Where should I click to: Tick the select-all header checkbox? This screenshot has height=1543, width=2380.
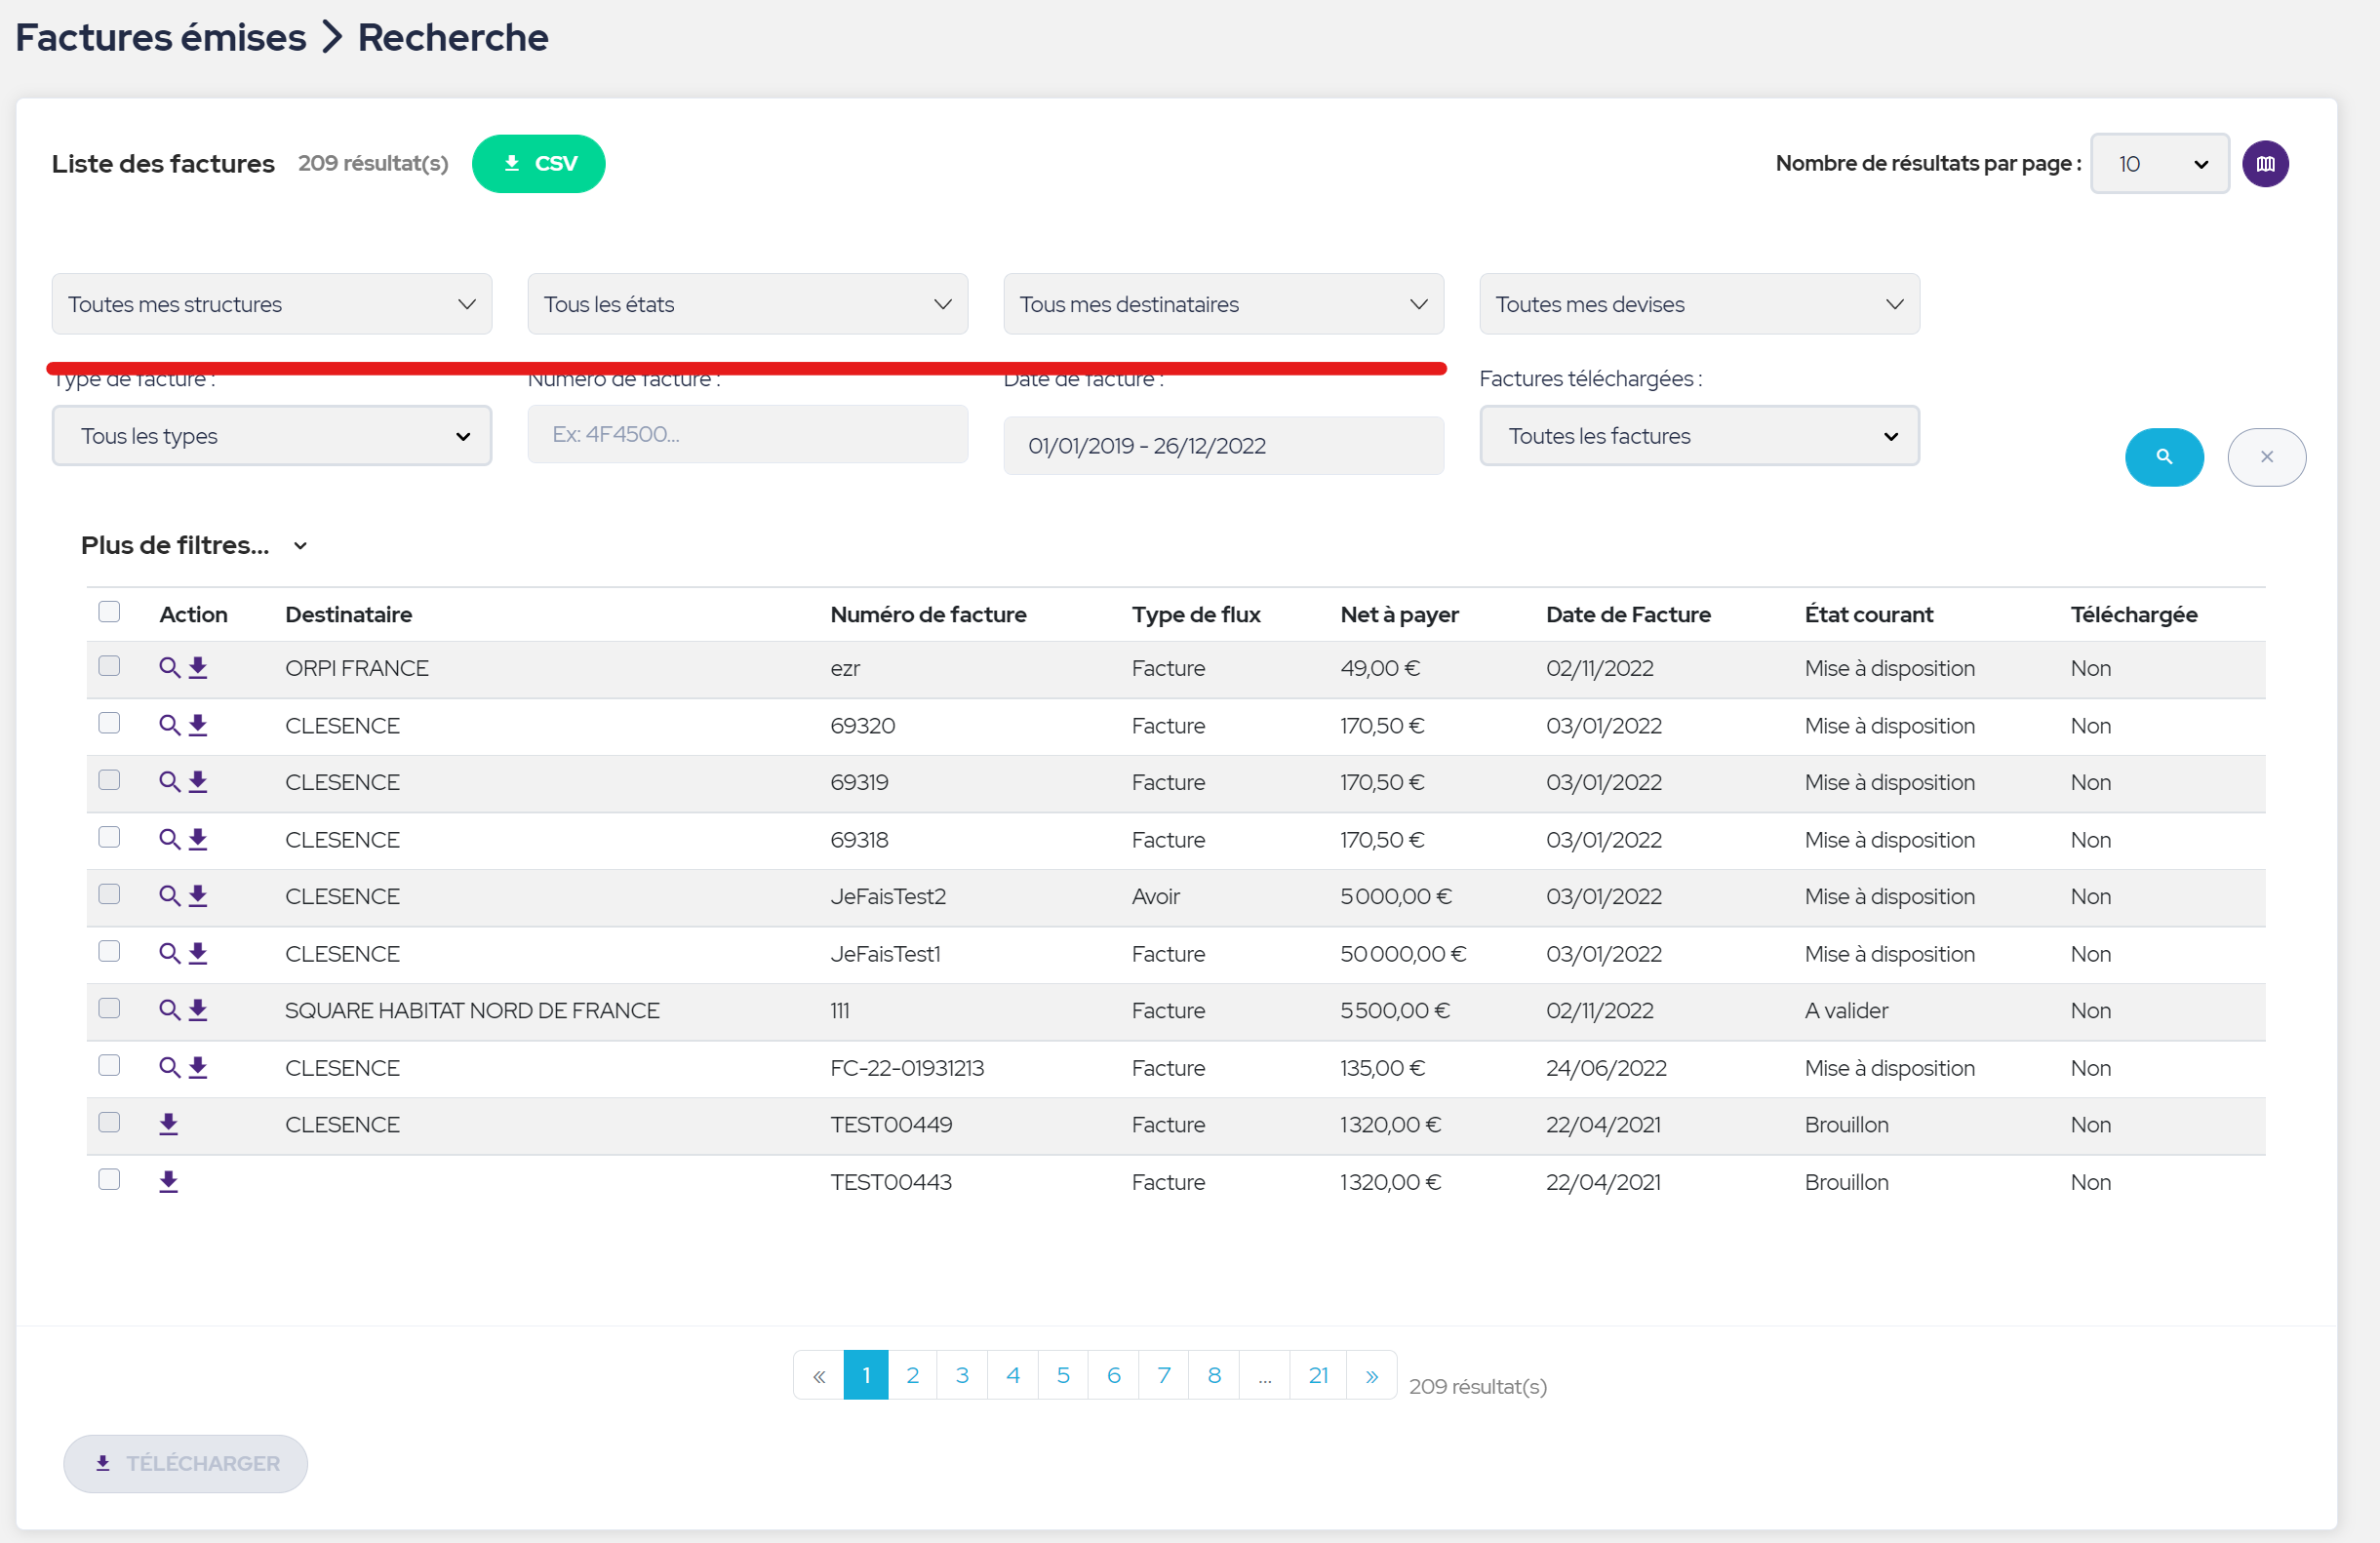point(109,612)
